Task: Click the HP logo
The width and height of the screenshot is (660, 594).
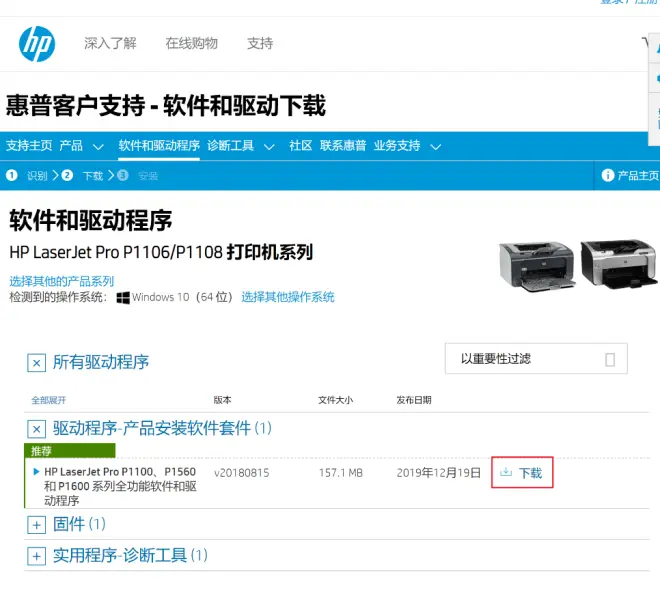Action: pos(37,44)
